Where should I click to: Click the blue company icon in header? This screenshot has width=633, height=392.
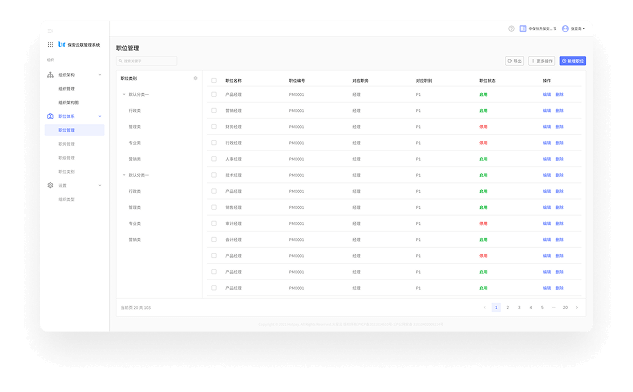(523, 29)
